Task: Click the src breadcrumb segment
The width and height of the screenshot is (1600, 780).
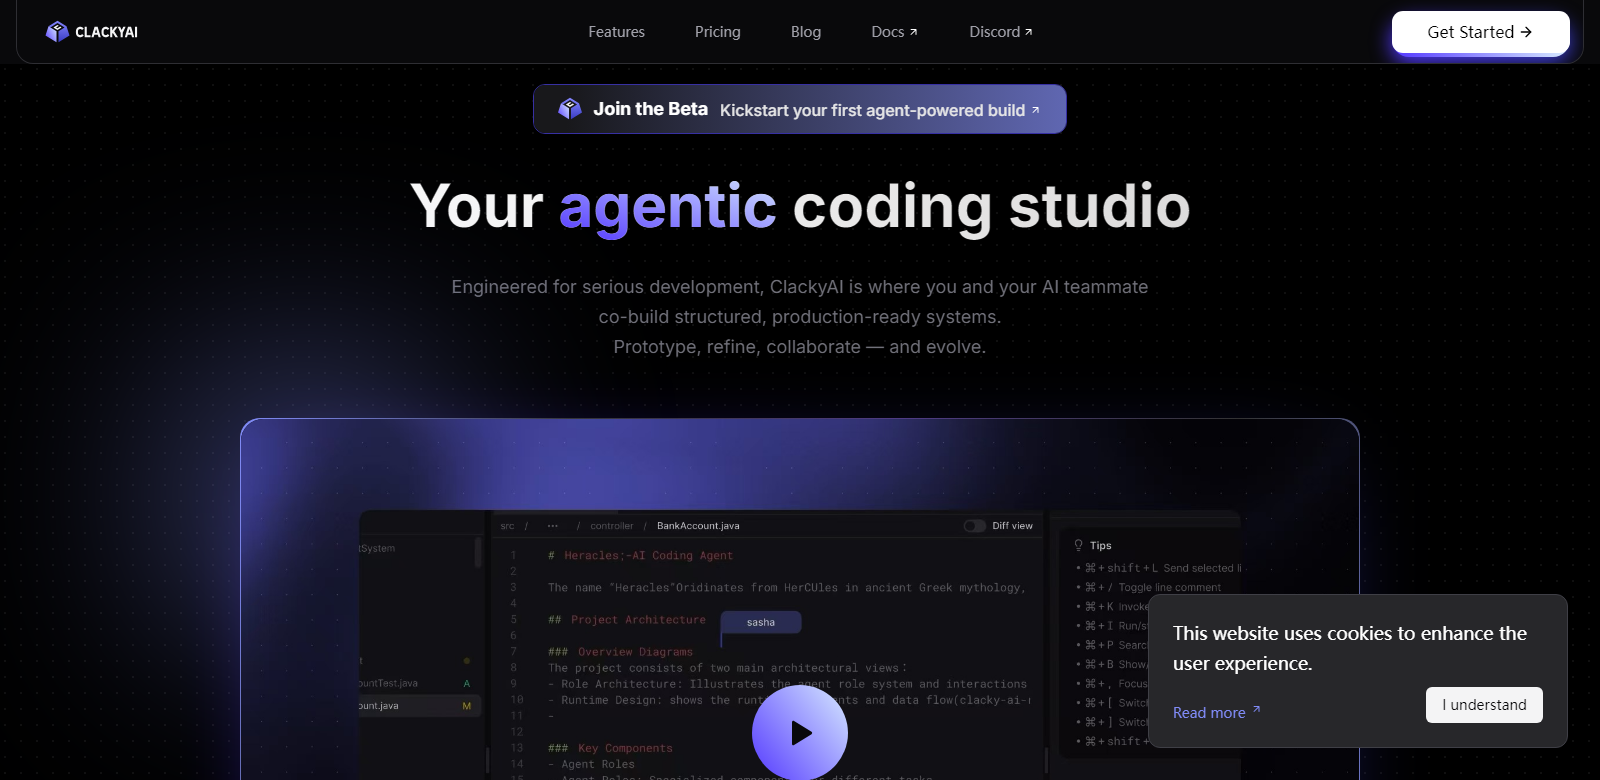Action: coord(507,526)
